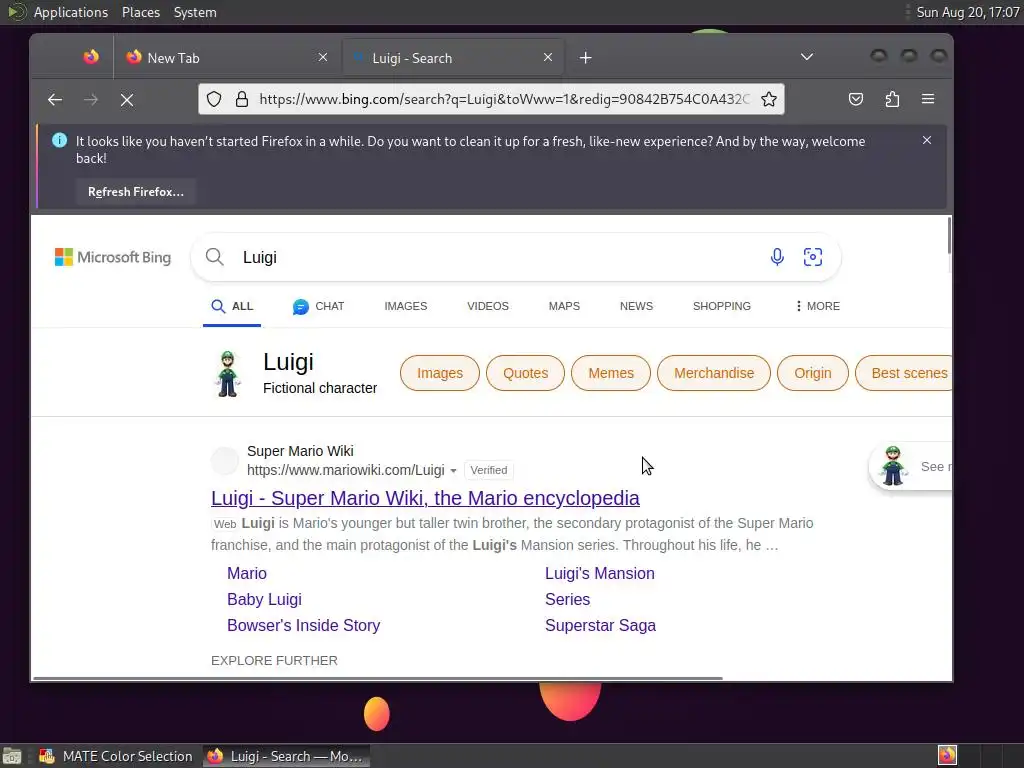
Task: Open the Luigi 'See more' side card
Action: tap(912, 467)
